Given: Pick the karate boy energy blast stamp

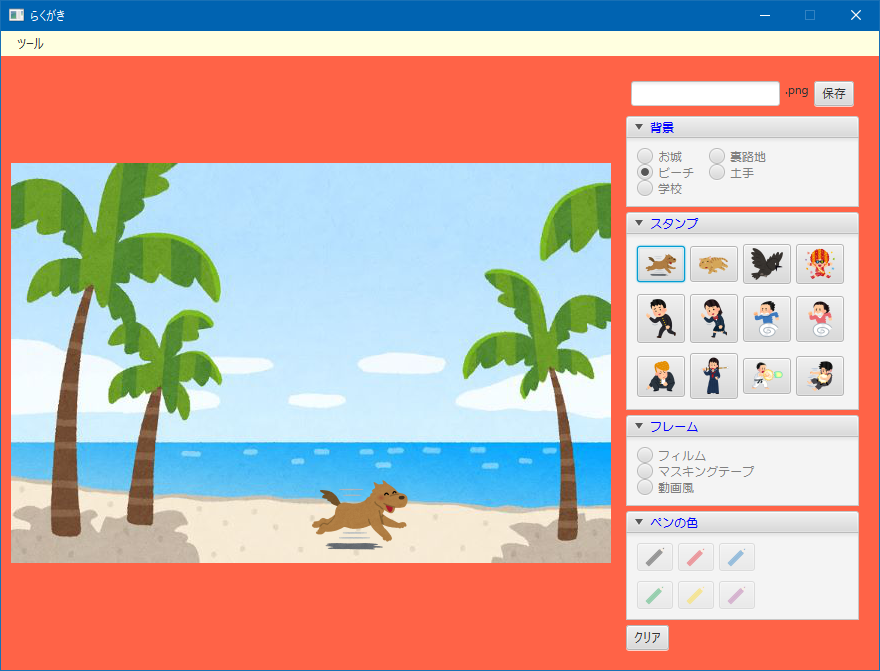Looking at the screenshot, I should [x=767, y=377].
